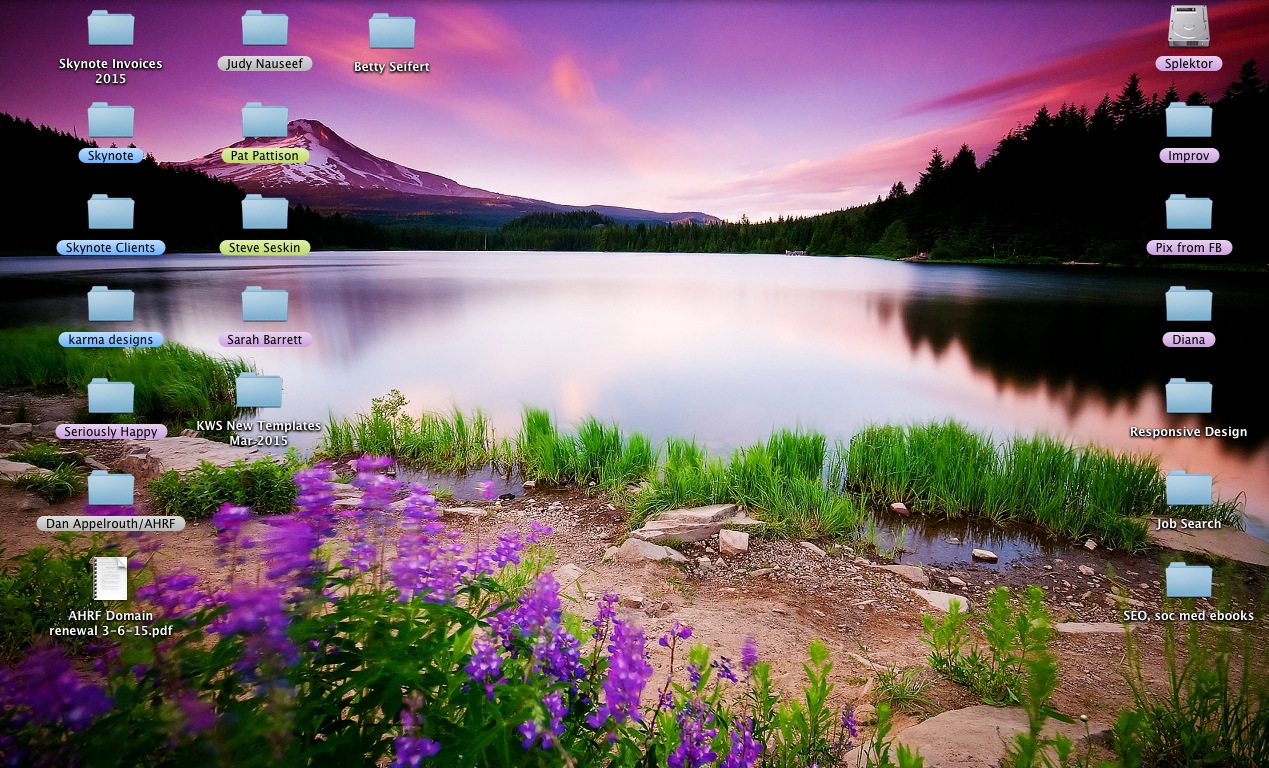Screen dimensions: 1269x768
Task: Select the Dan Appelrouth/AHRF folder
Action: coord(110,489)
